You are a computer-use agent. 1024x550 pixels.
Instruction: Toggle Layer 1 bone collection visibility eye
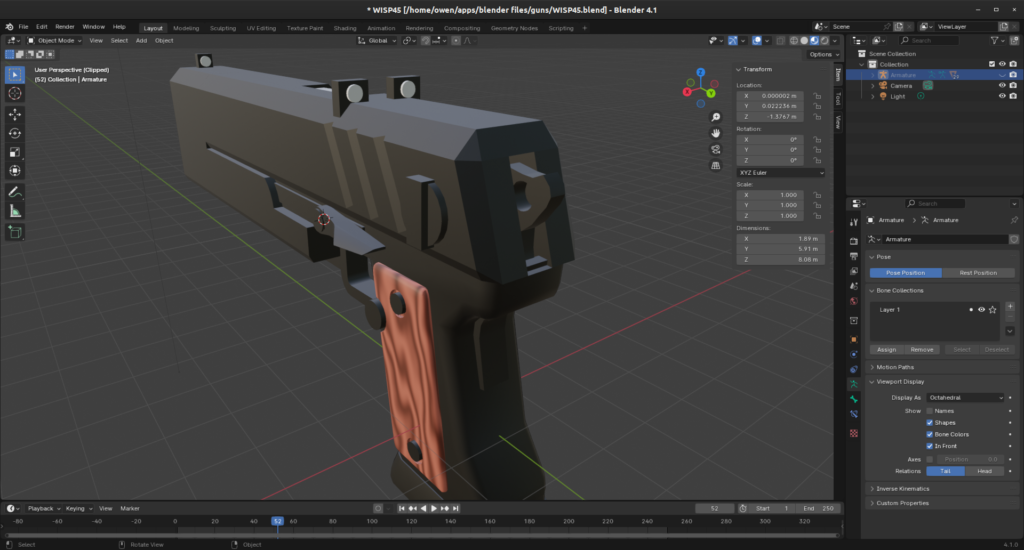coord(981,310)
